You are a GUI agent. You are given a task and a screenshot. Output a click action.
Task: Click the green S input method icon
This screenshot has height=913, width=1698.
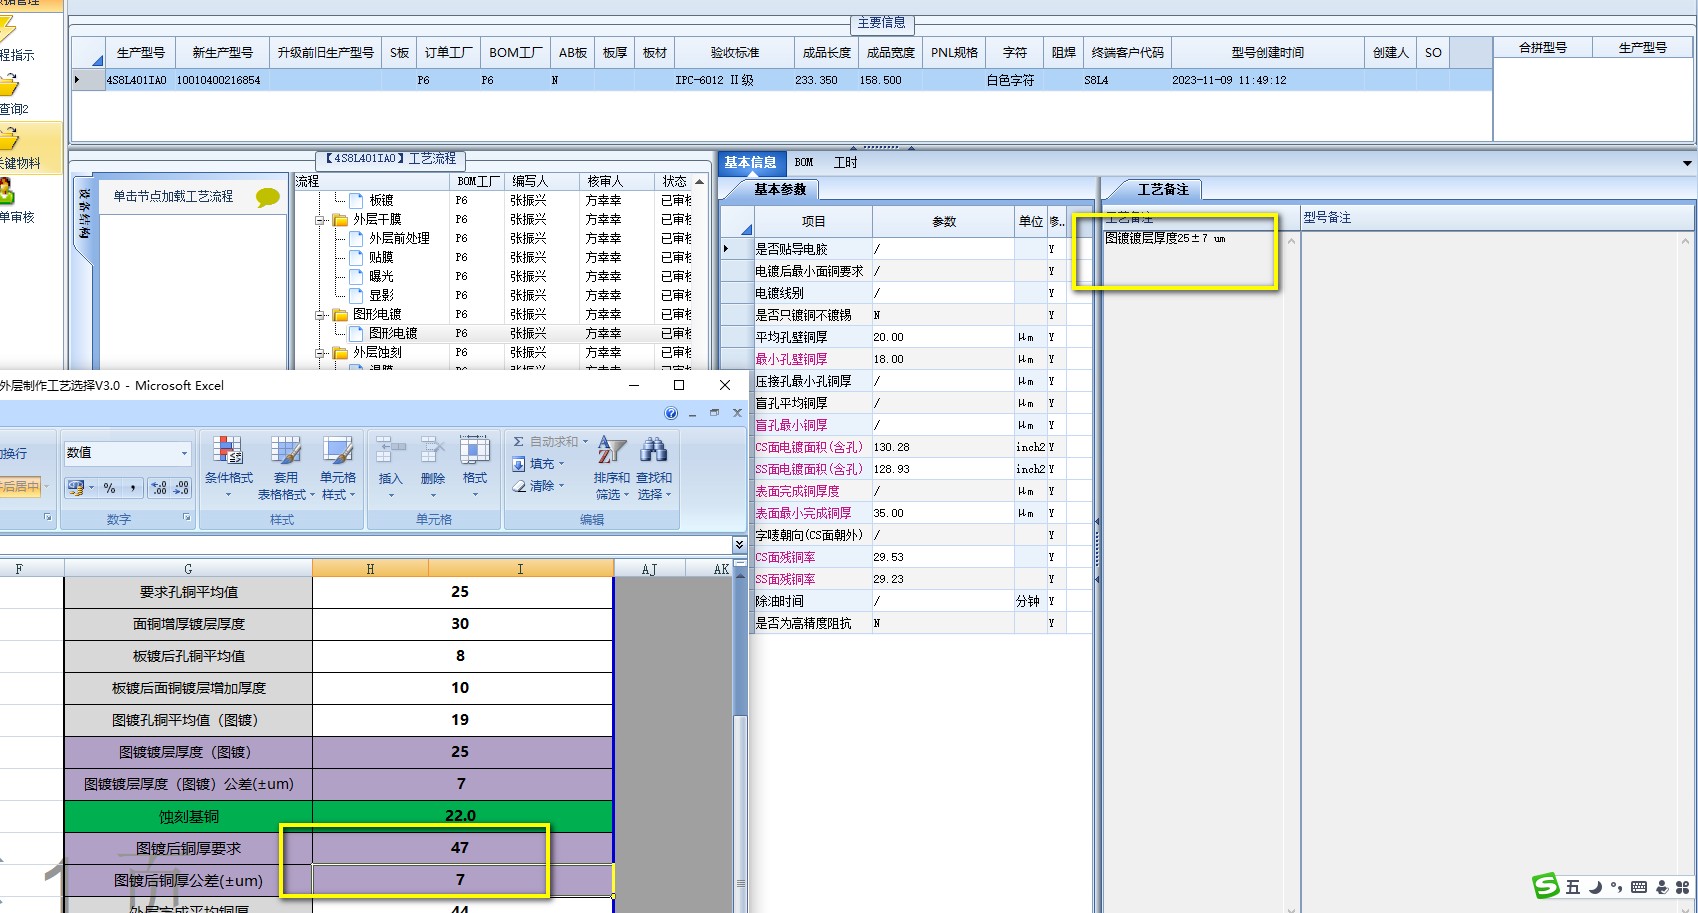click(1546, 886)
